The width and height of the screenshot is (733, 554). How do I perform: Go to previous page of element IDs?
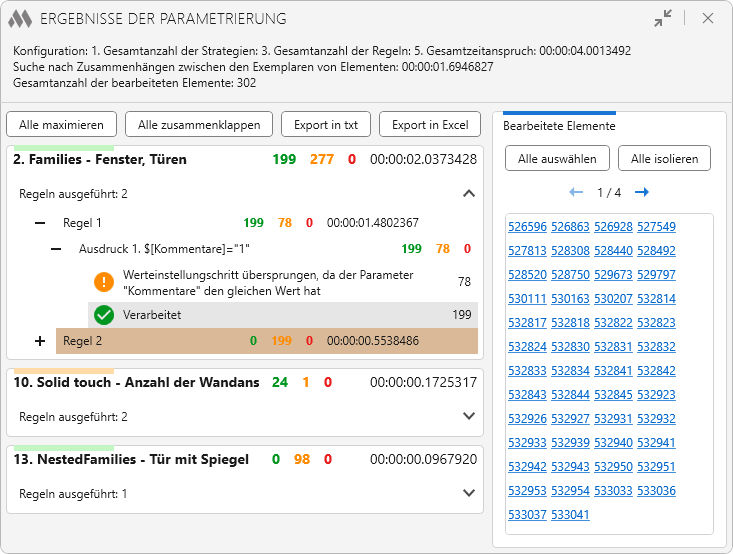(x=576, y=192)
